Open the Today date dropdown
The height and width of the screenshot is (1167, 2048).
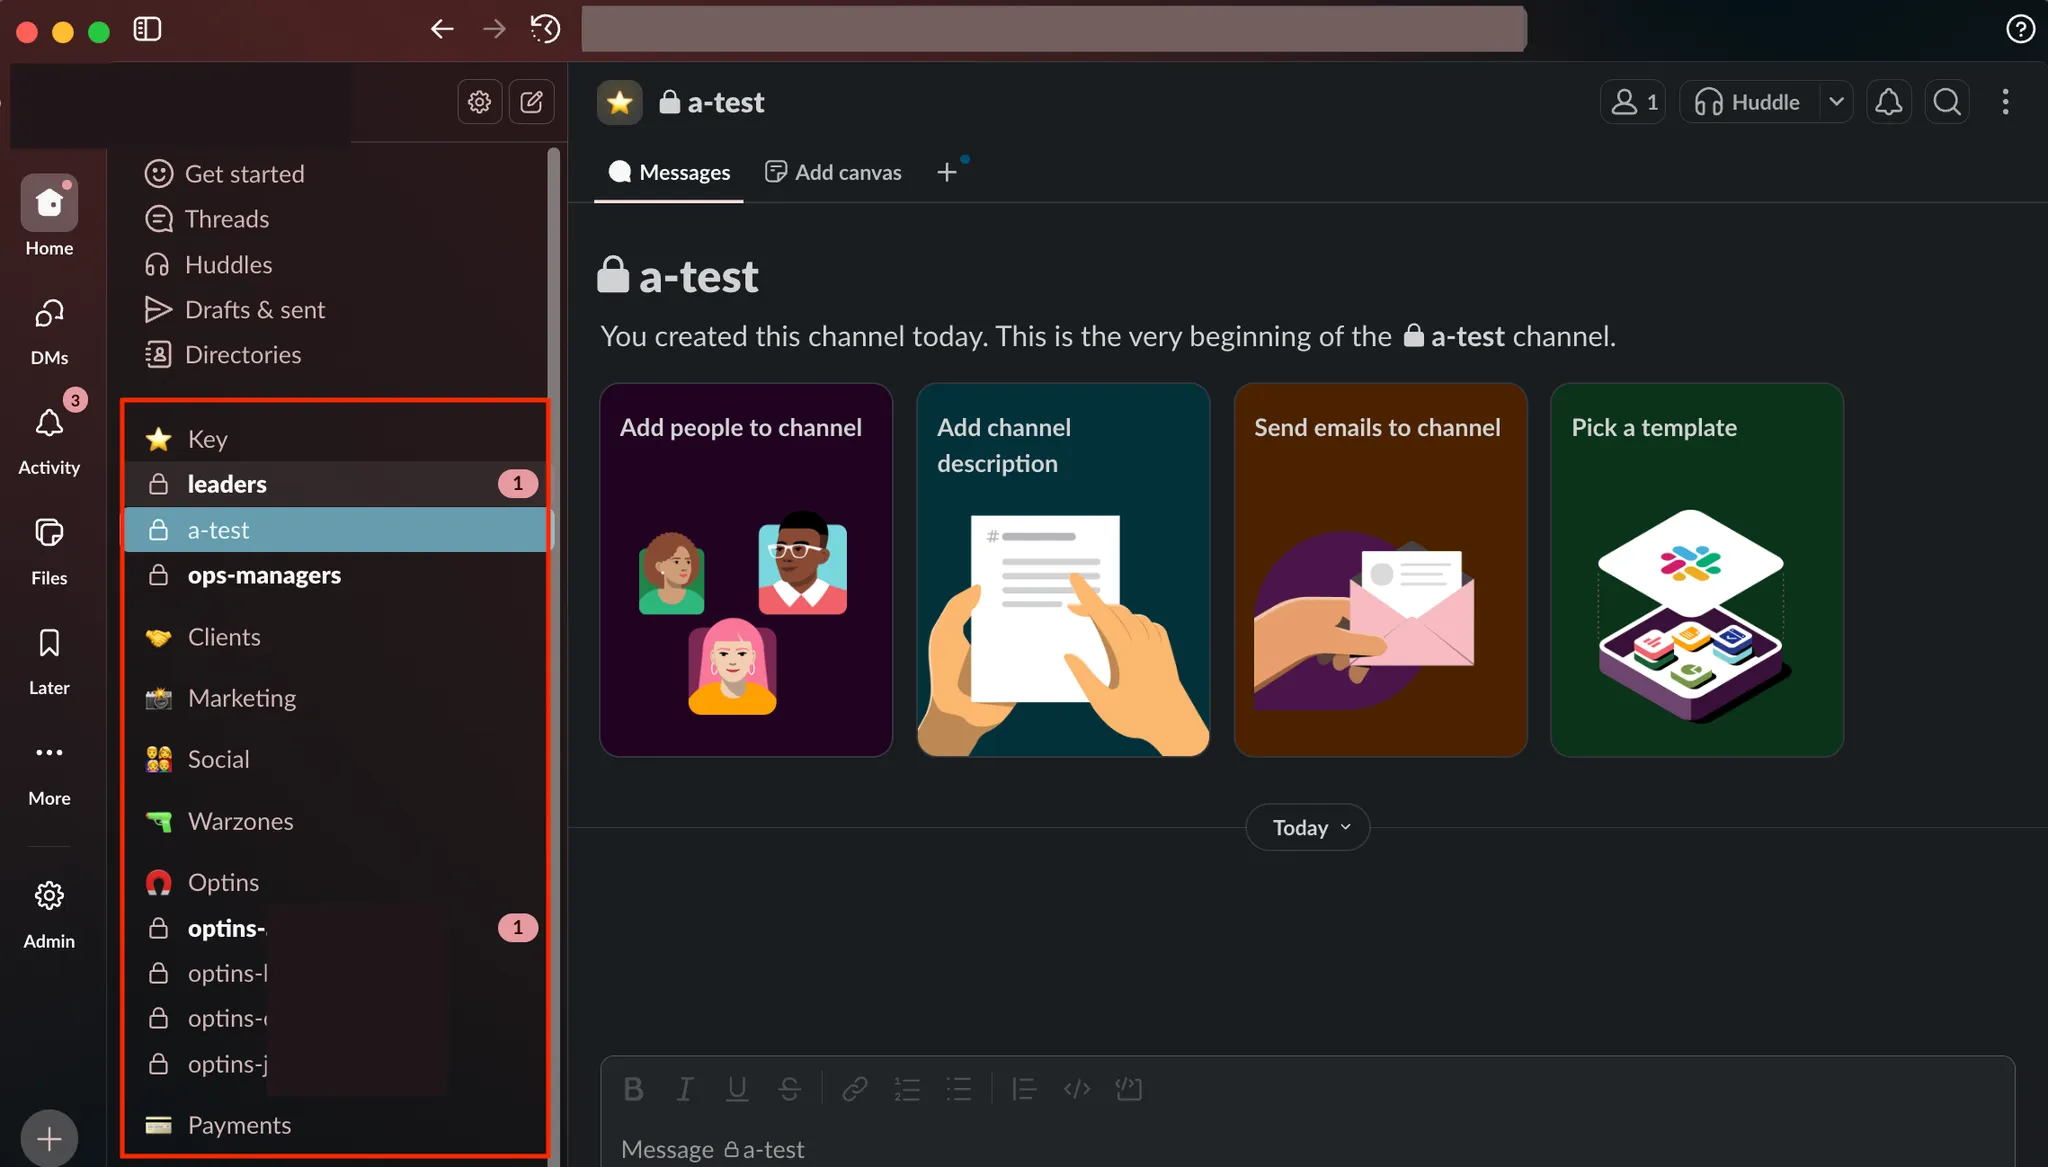(x=1307, y=828)
